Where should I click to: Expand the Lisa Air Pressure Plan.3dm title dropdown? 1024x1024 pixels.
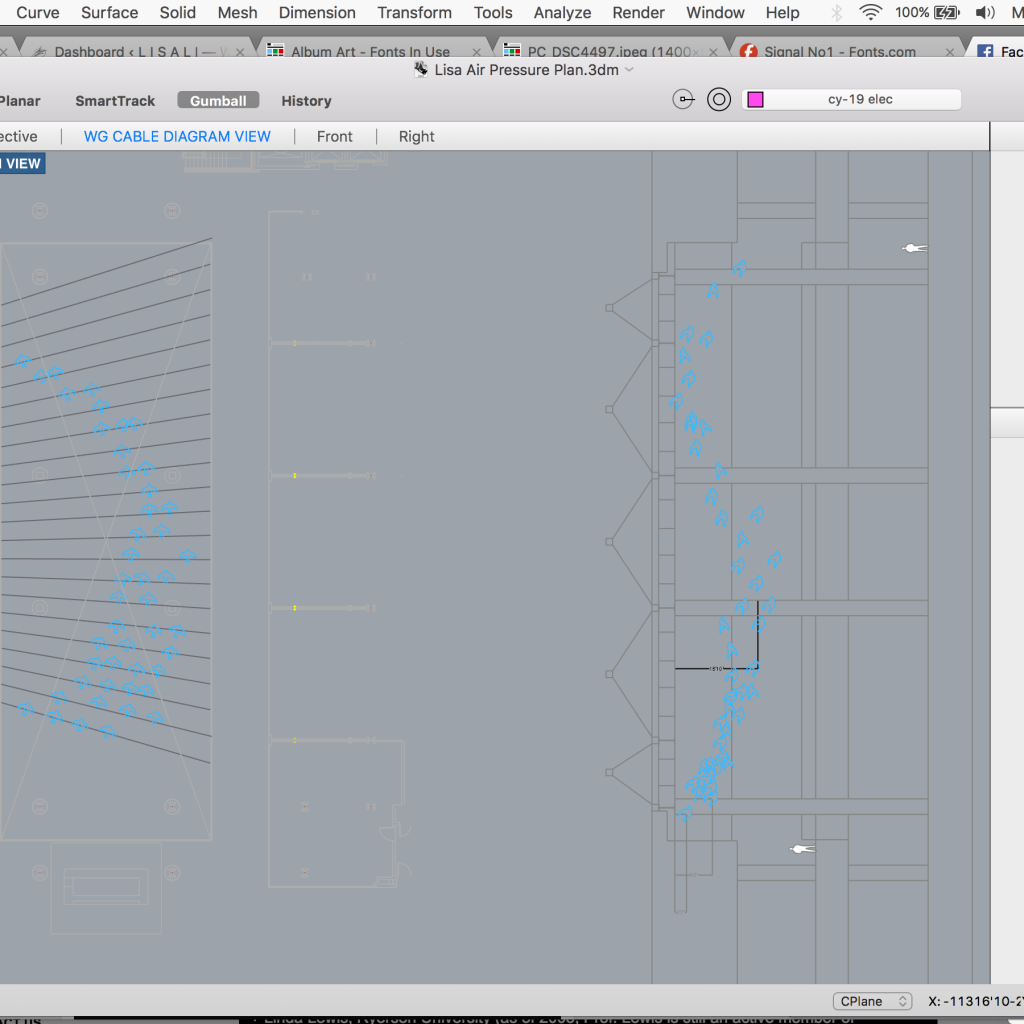(x=630, y=70)
